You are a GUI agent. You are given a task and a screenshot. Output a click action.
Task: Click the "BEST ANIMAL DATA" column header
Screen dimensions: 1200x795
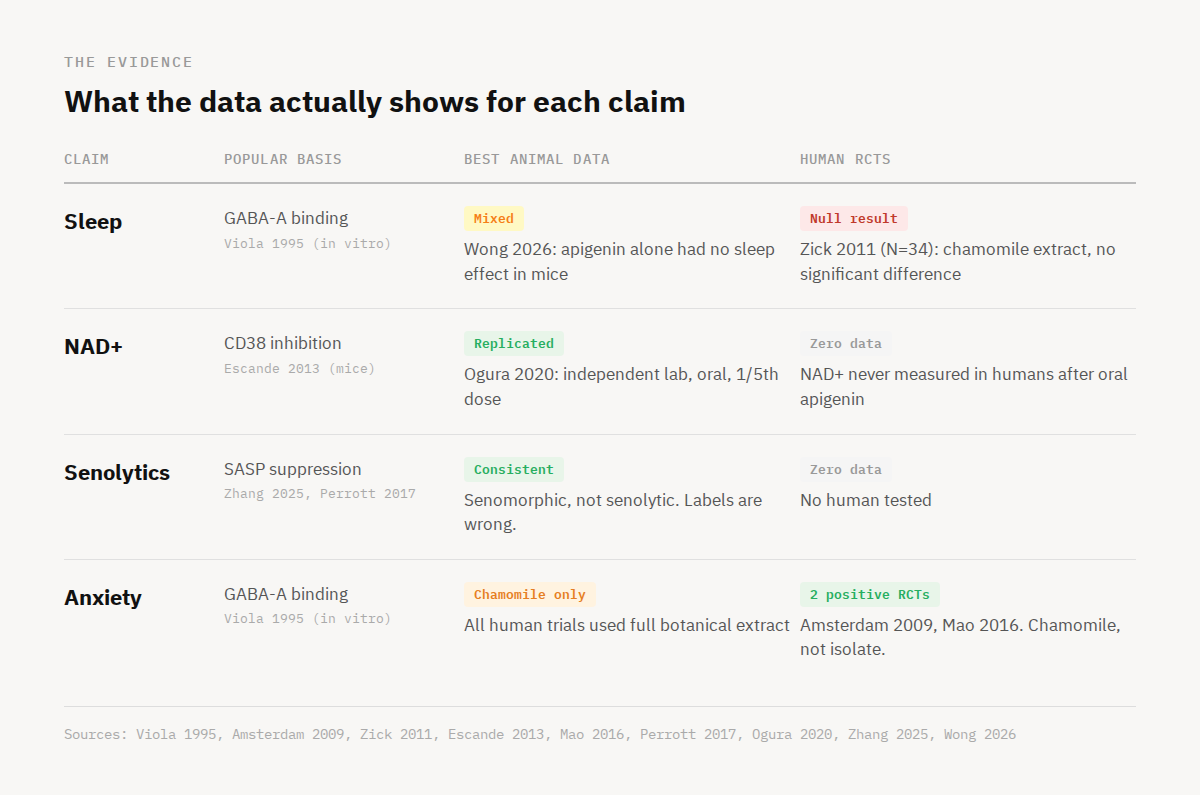536,159
